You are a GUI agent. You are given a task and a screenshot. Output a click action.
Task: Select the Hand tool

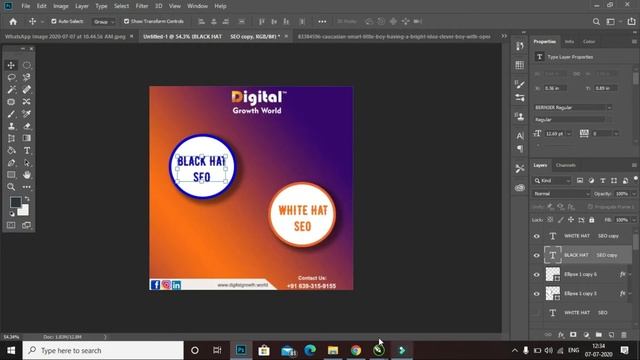point(27,175)
